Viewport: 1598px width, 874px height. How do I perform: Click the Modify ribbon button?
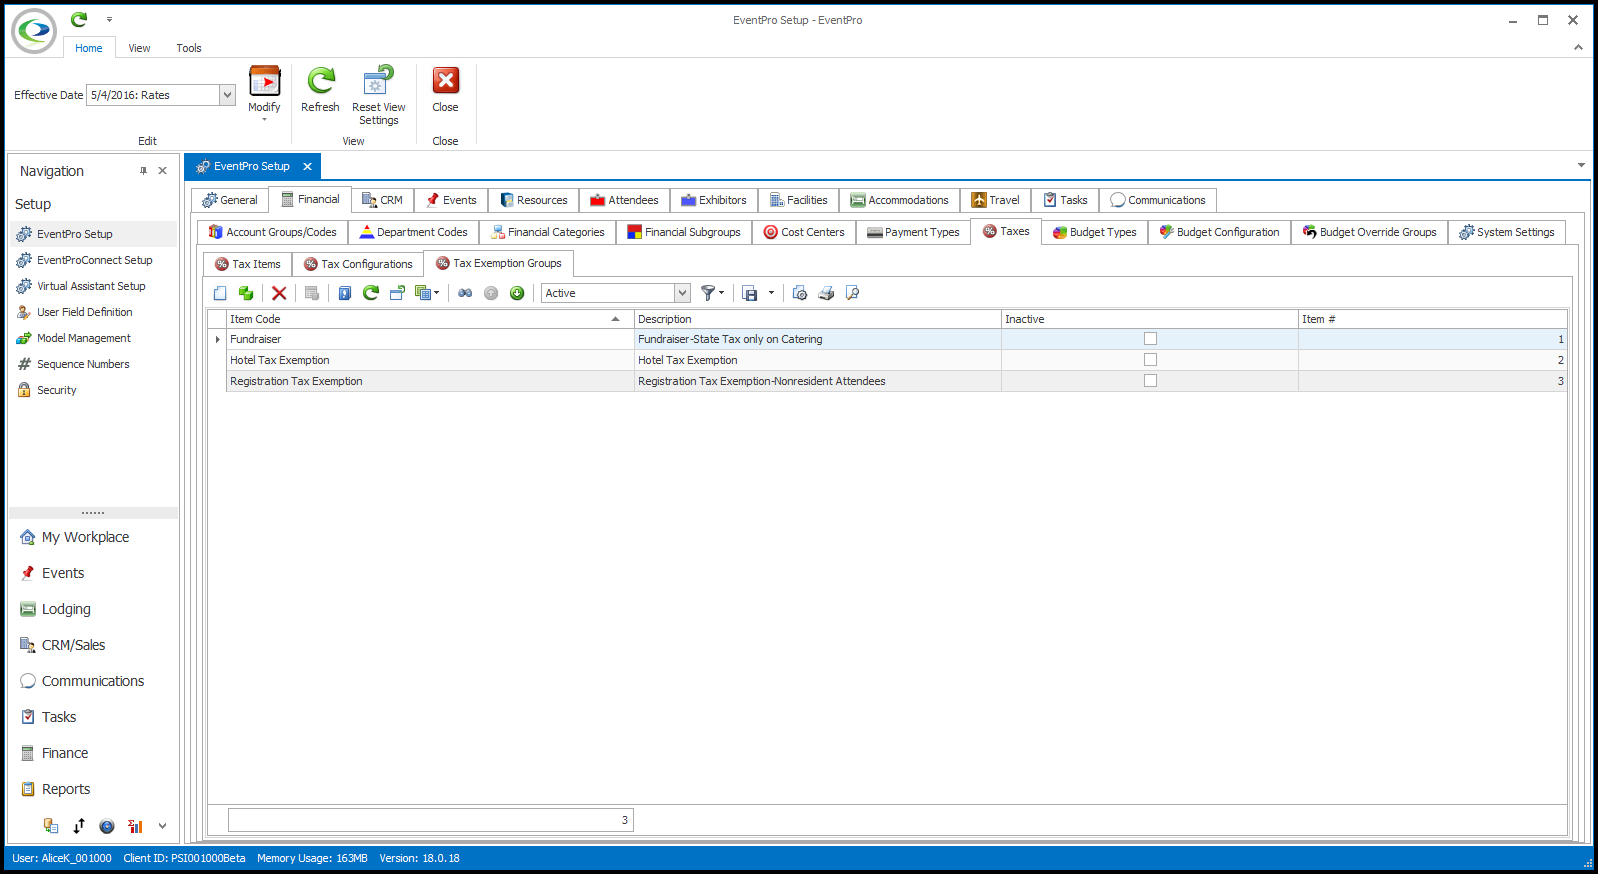point(264,94)
